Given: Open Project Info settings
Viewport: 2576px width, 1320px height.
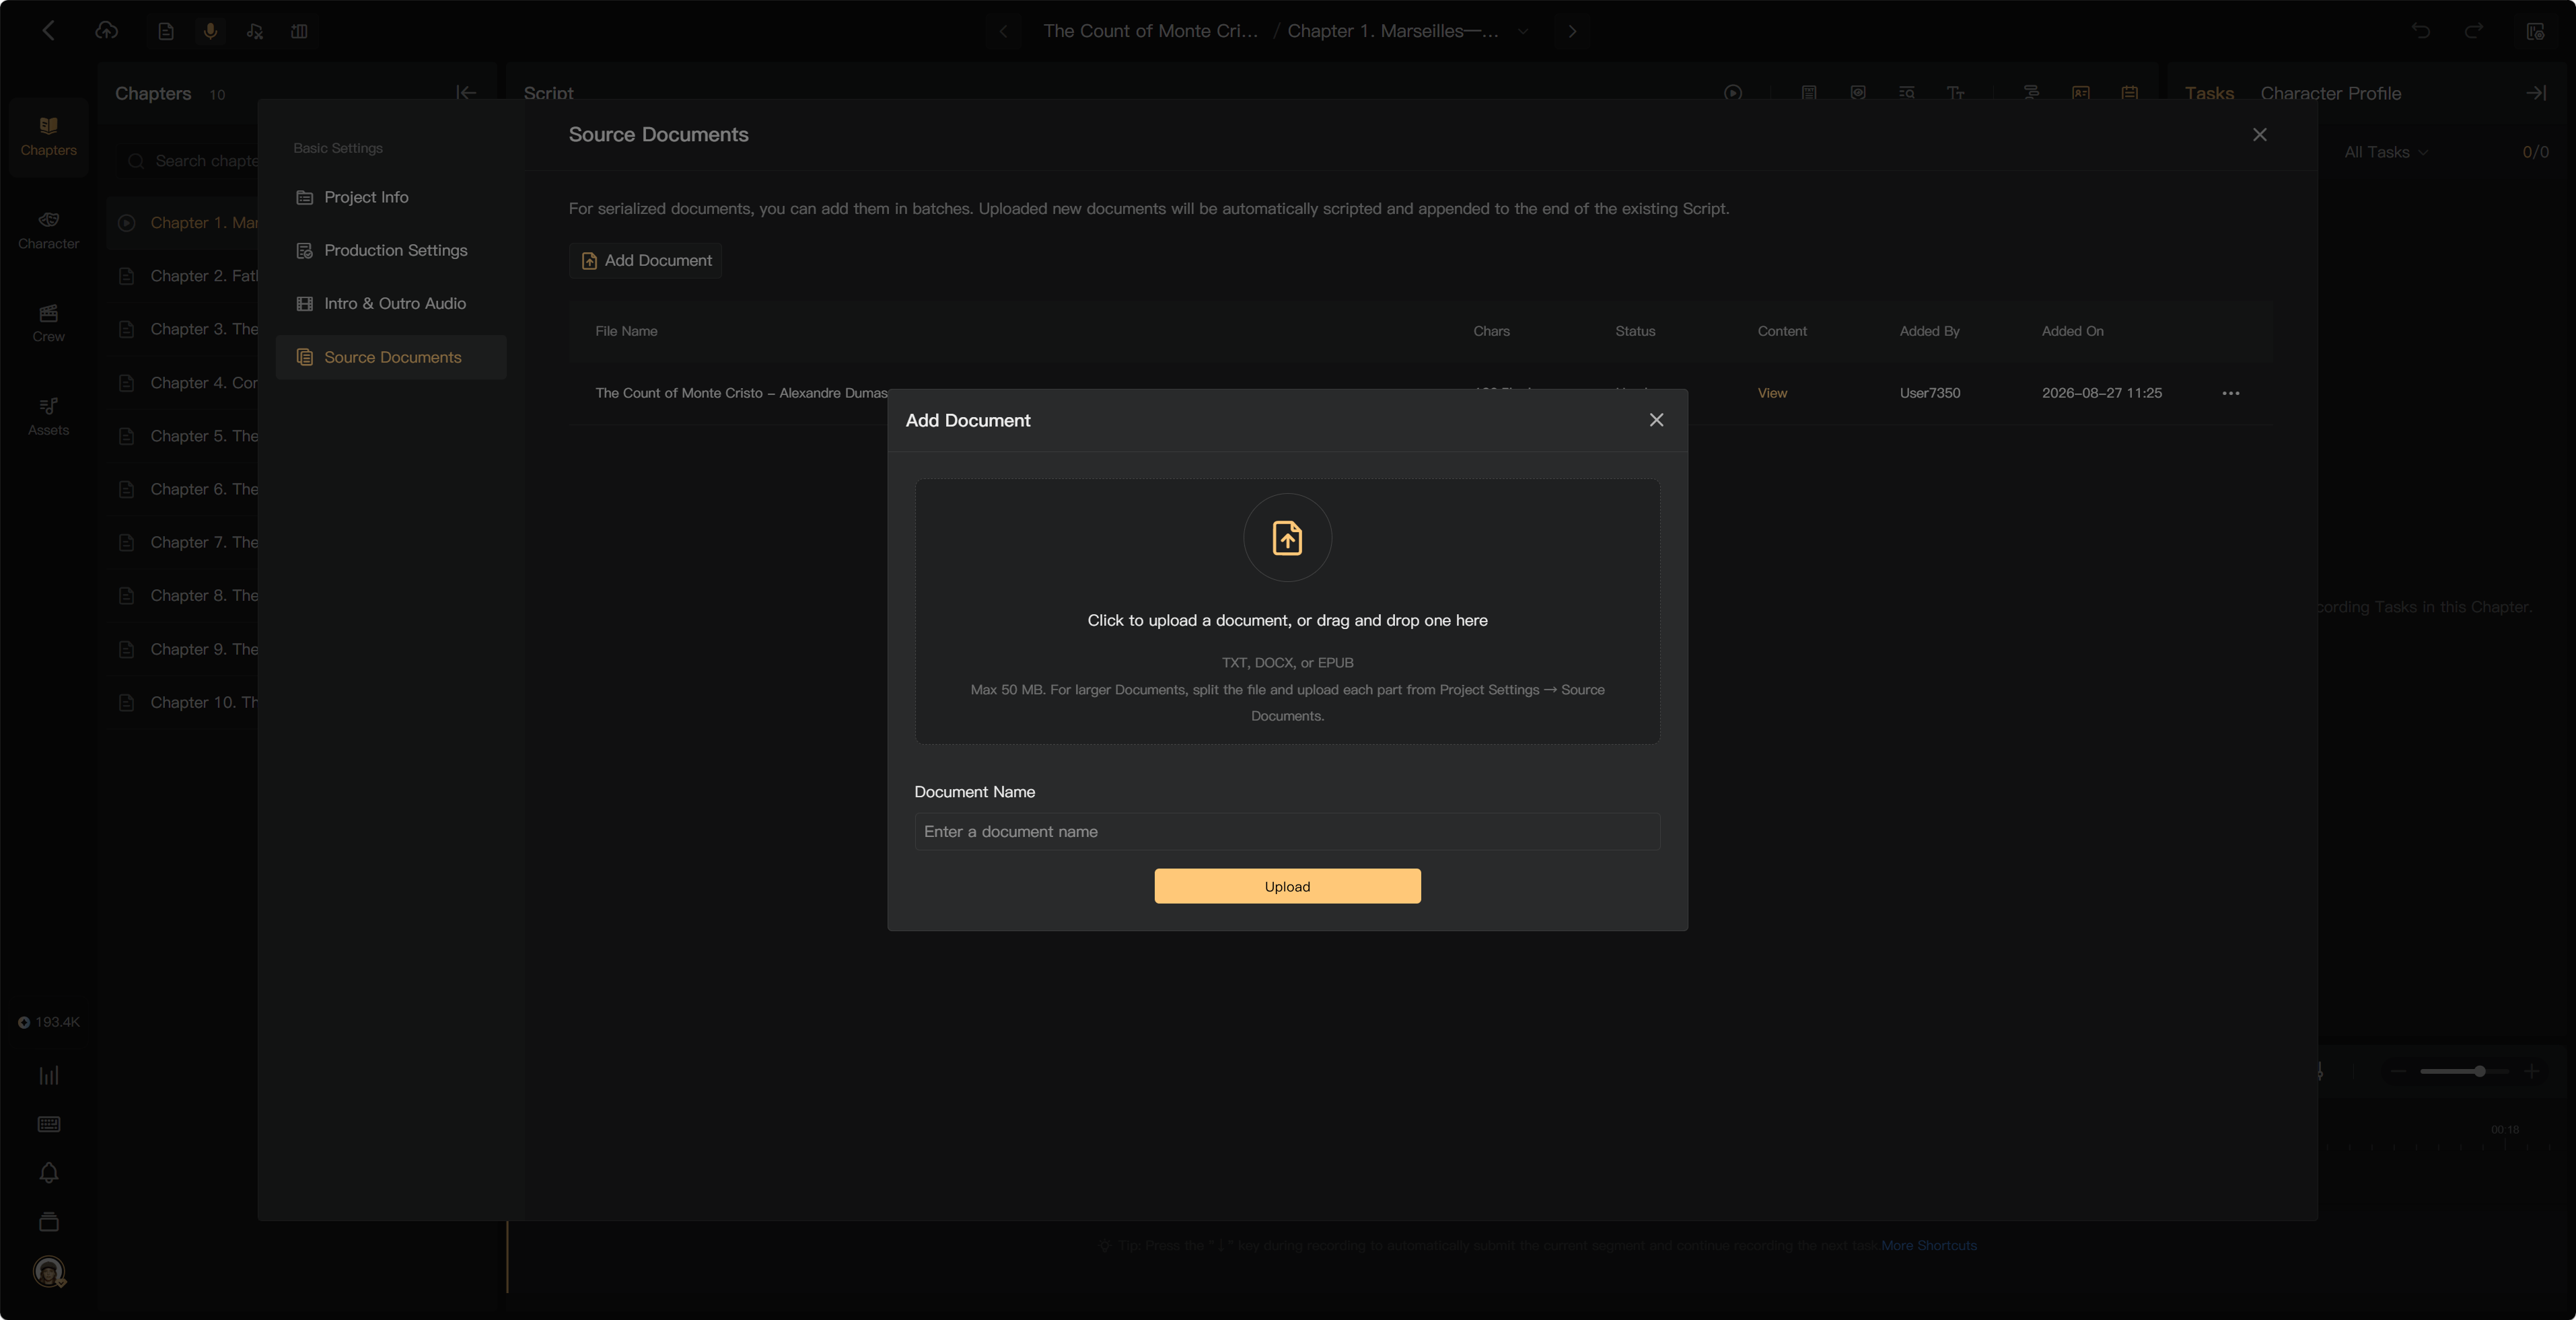Looking at the screenshot, I should tap(391, 197).
